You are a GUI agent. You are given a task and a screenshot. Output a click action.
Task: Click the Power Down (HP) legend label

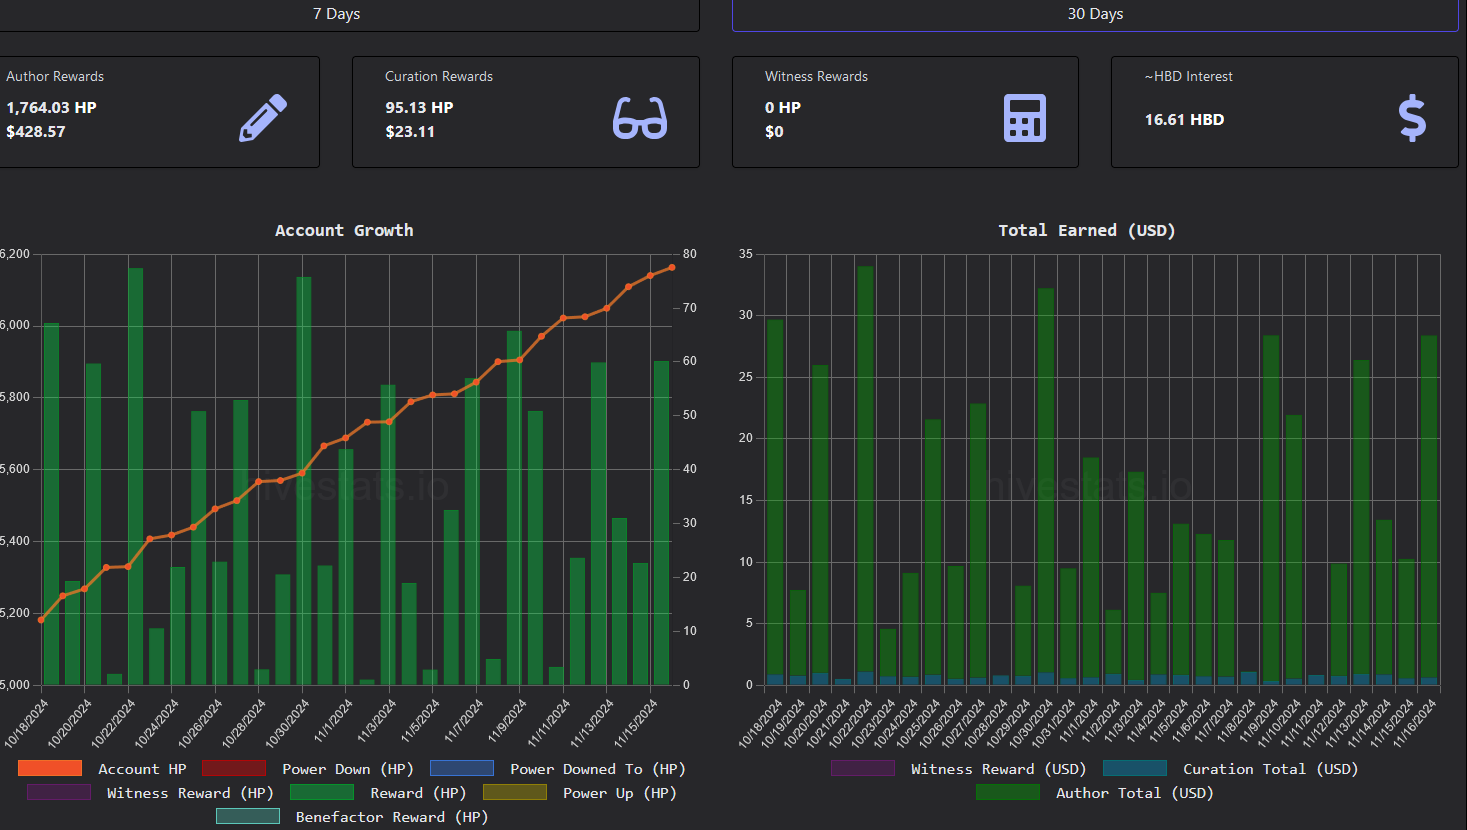pyautogui.click(x=348, y=769)
